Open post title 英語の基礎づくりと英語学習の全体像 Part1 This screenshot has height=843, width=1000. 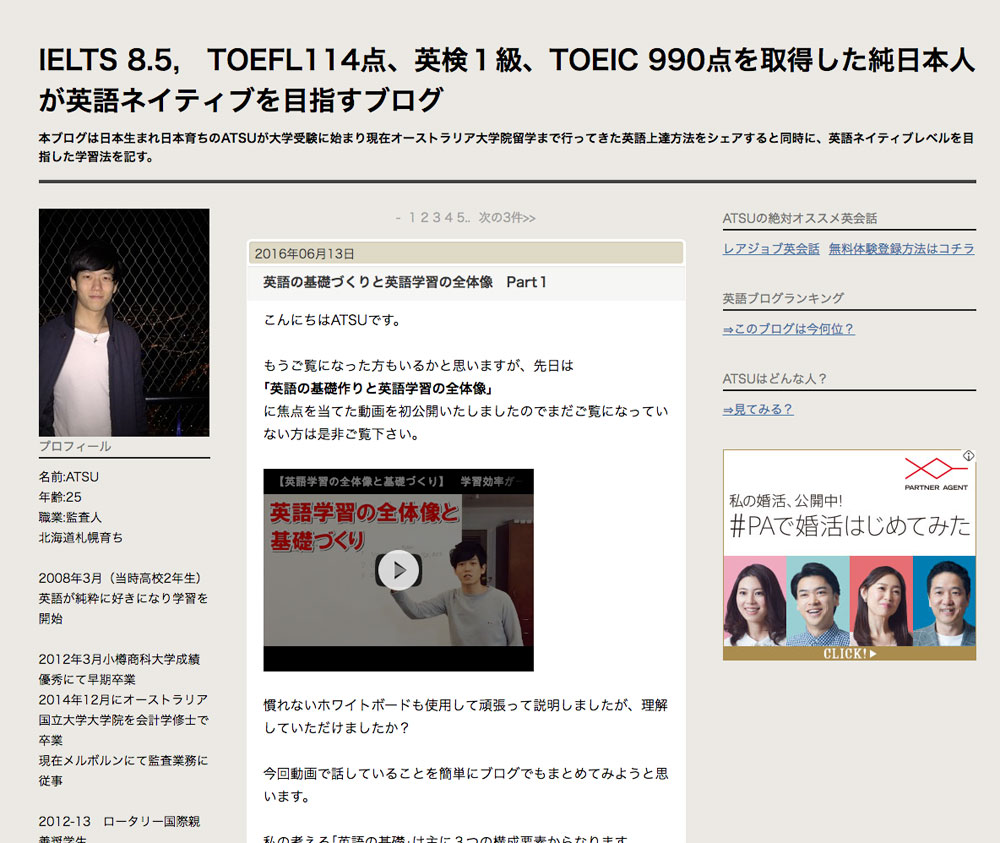click(x=405, y=282)
